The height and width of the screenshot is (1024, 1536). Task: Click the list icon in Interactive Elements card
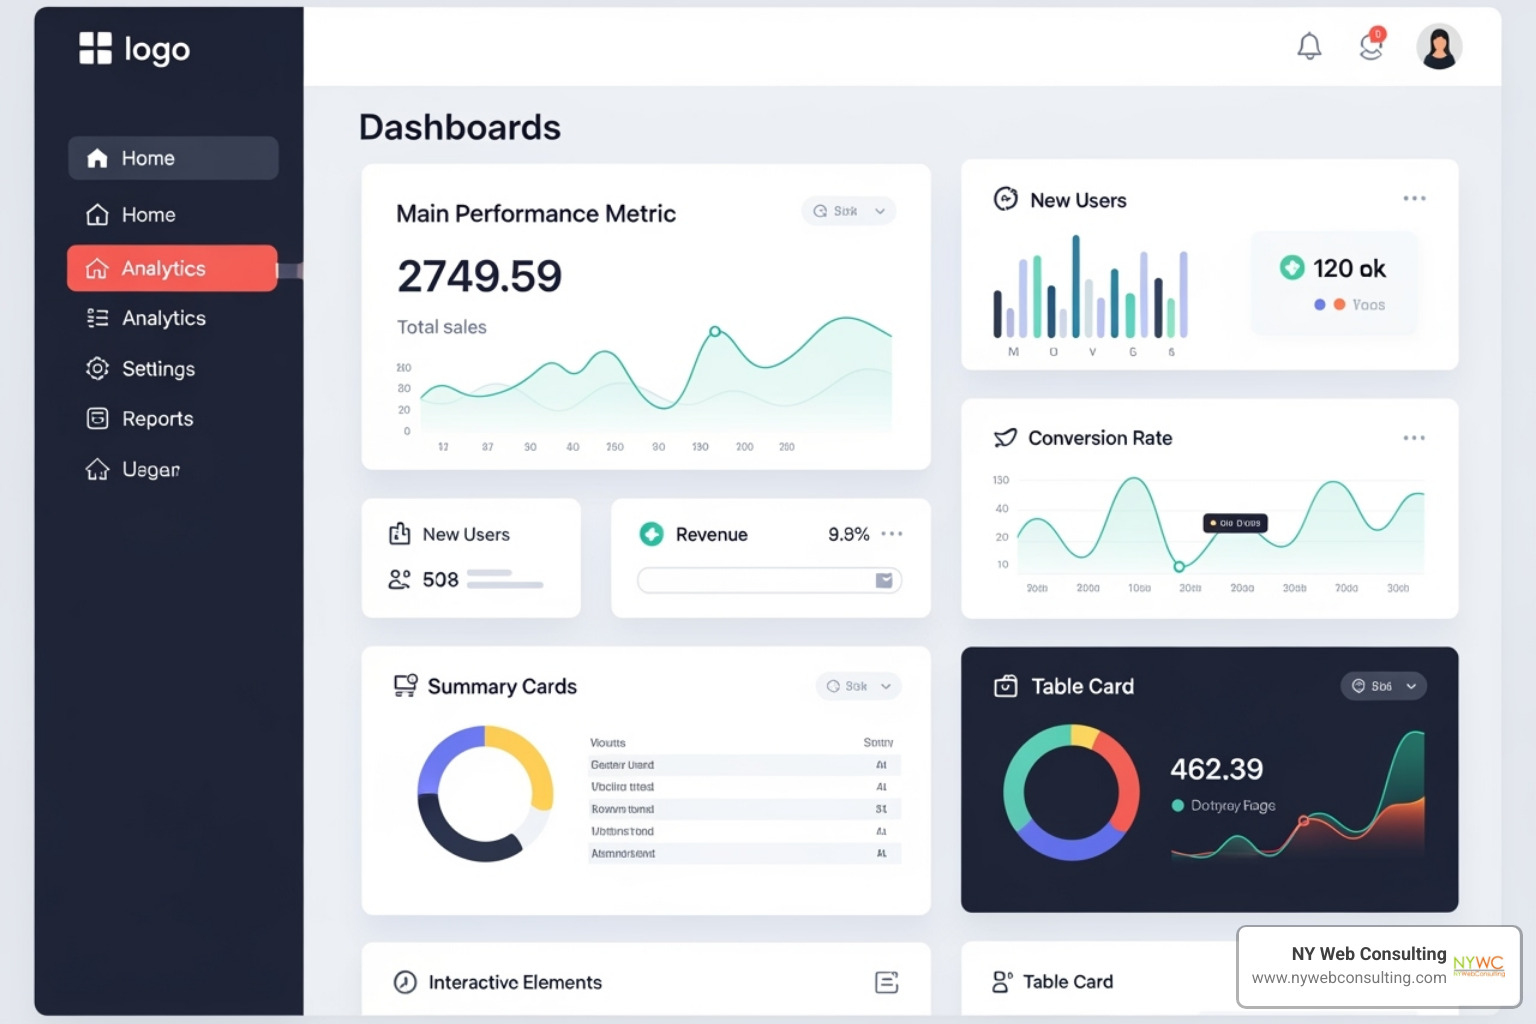(x=887, y=982)
